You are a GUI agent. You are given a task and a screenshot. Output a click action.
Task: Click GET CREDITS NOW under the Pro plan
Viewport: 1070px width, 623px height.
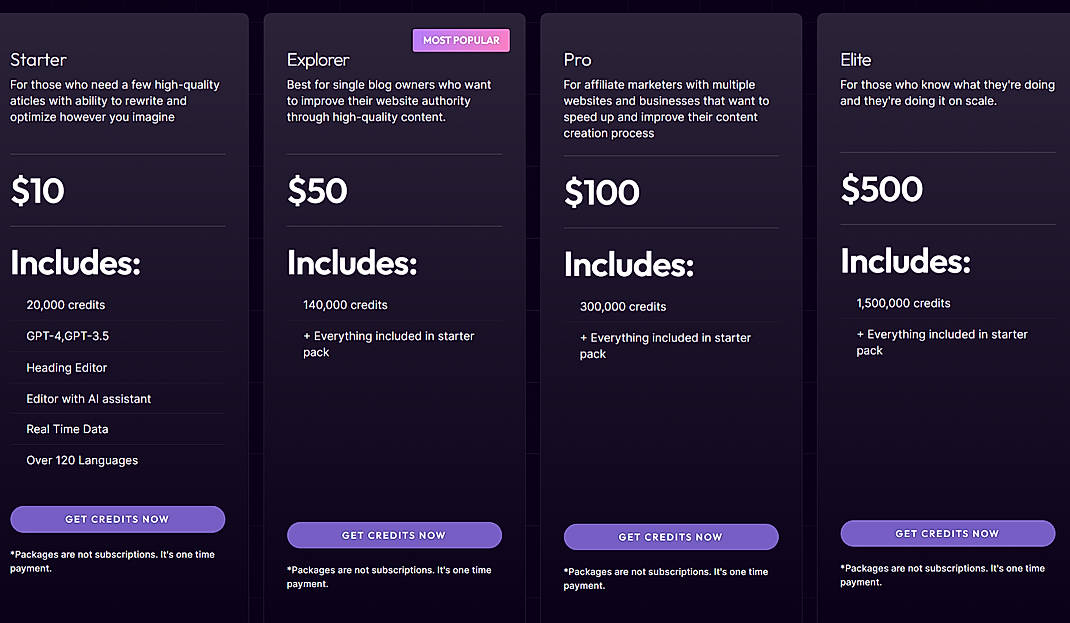tap(671, 537)
